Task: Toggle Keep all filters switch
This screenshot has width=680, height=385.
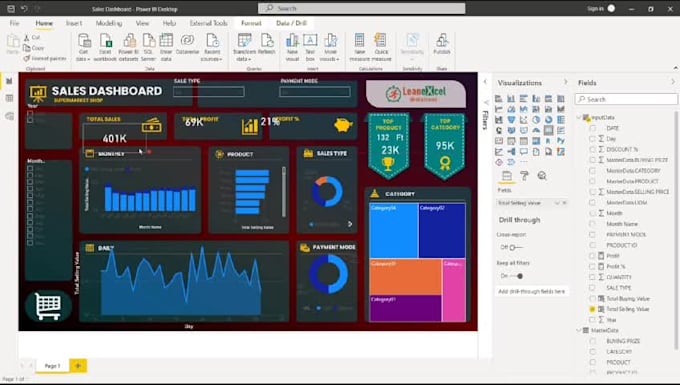Action: pyautogui.click(x=517, y=276)
